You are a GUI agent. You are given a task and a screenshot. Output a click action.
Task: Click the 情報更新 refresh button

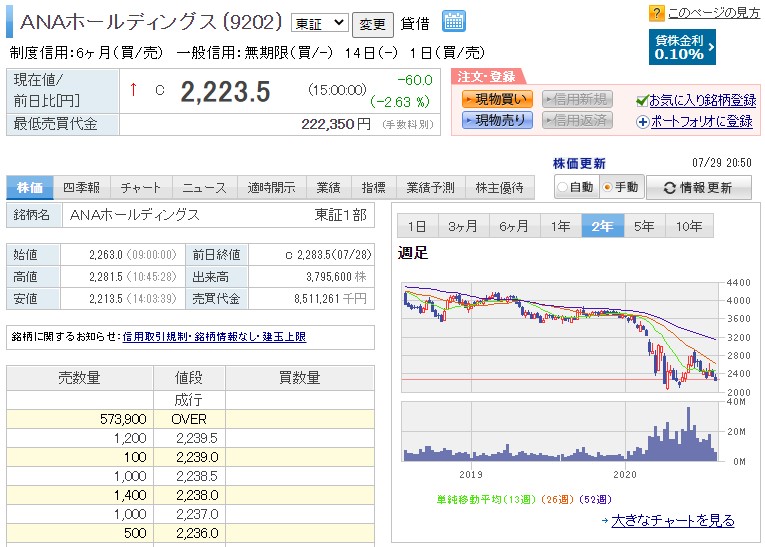[x=699, y=187]
